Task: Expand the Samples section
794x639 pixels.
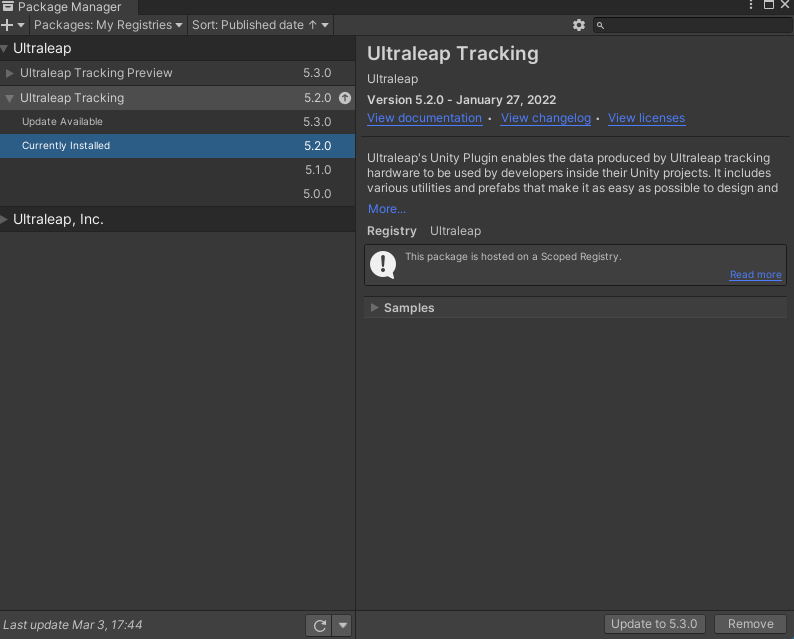Action: click(375, 308)
